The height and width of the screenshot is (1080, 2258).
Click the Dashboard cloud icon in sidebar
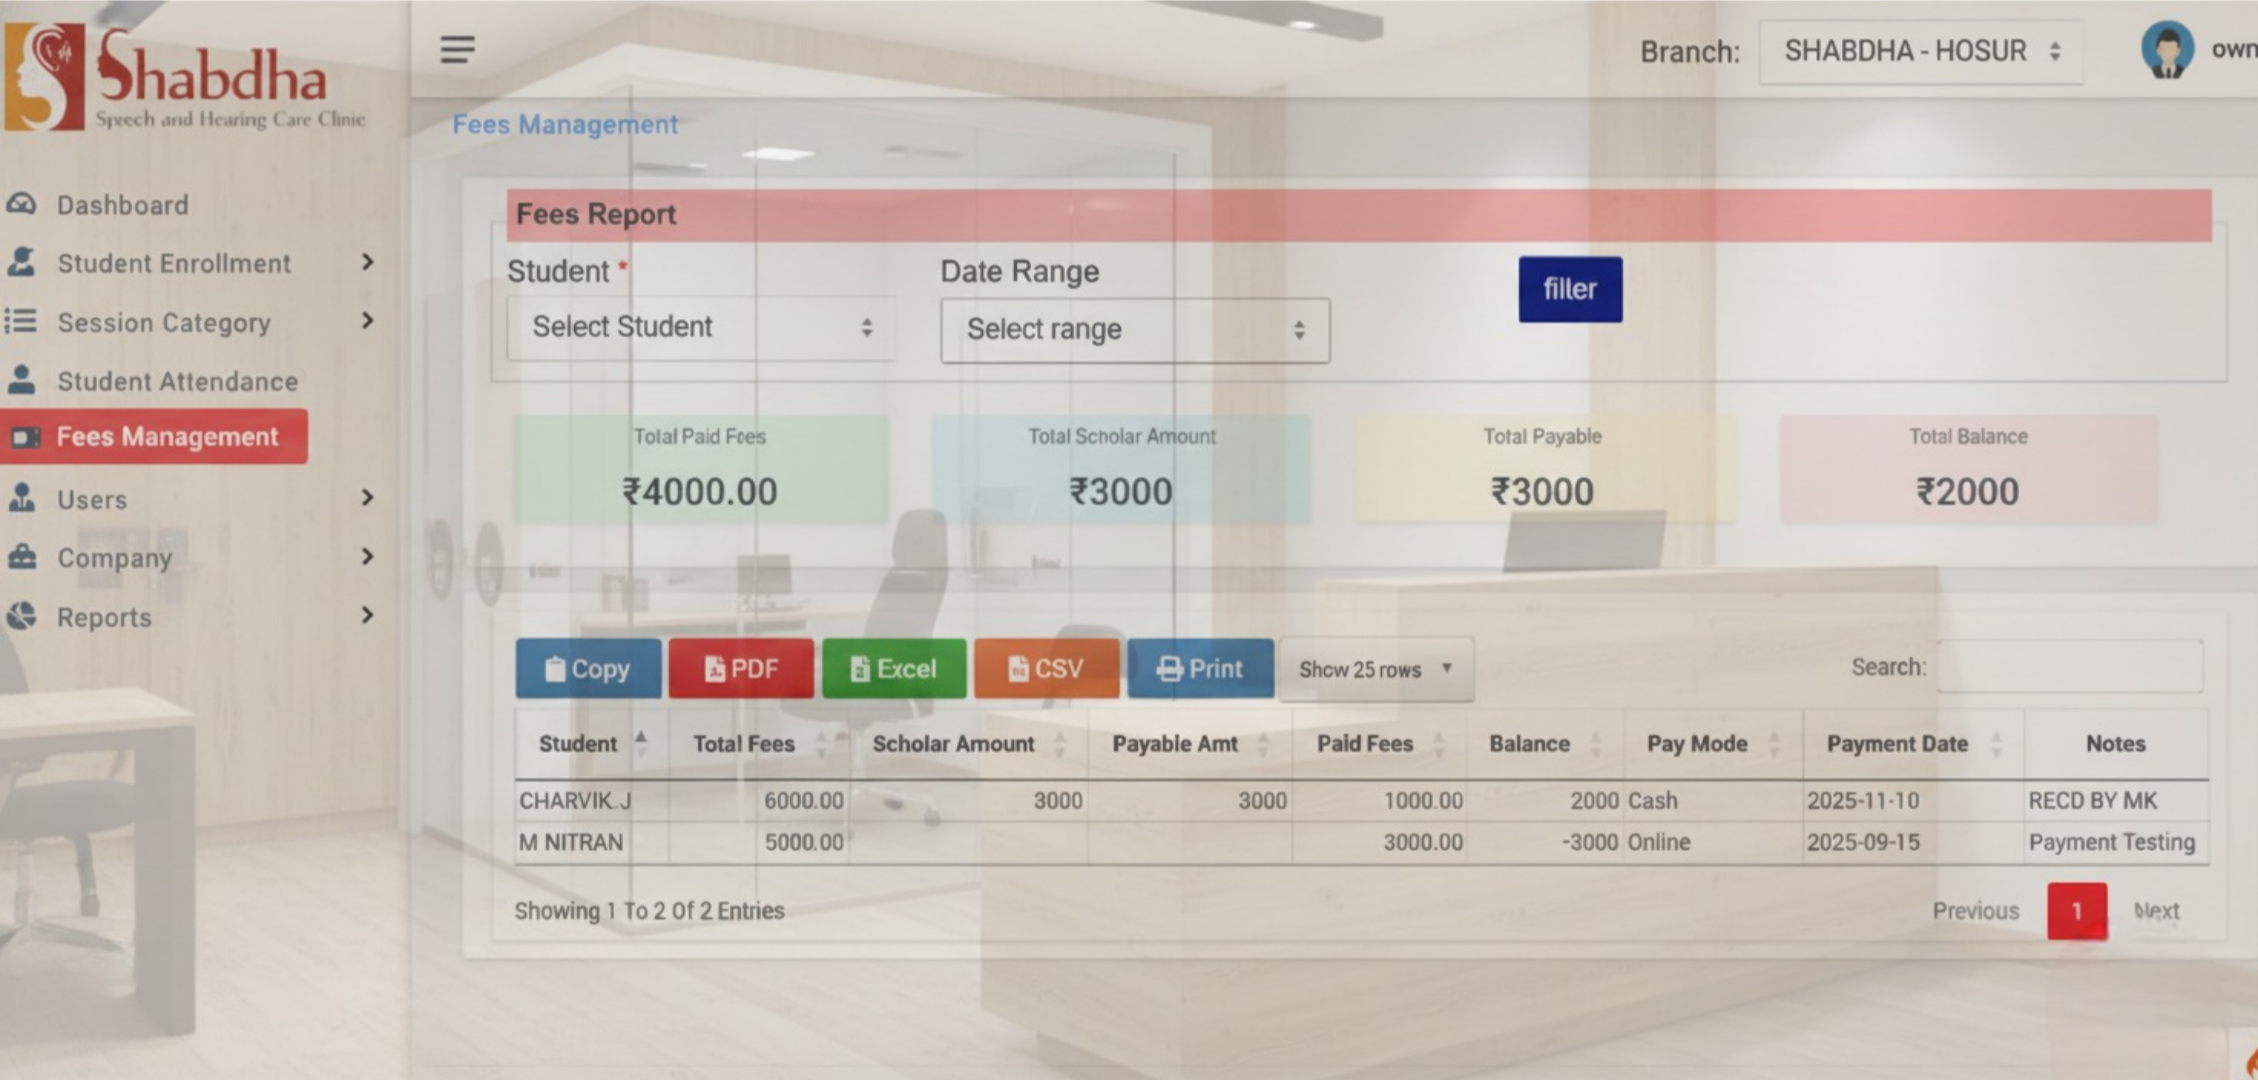point(22,204)
